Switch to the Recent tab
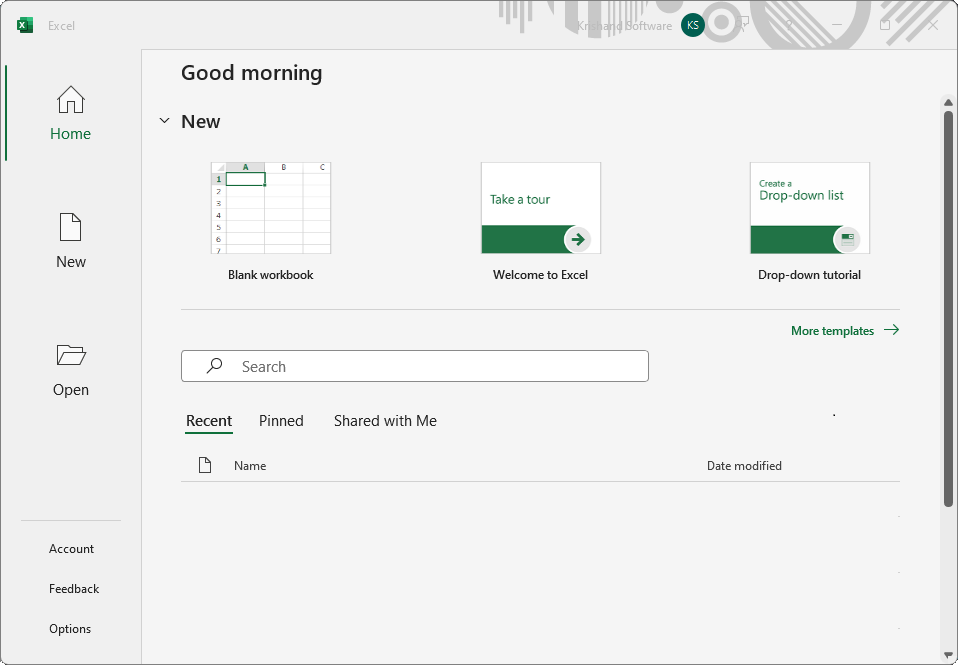 209,421
